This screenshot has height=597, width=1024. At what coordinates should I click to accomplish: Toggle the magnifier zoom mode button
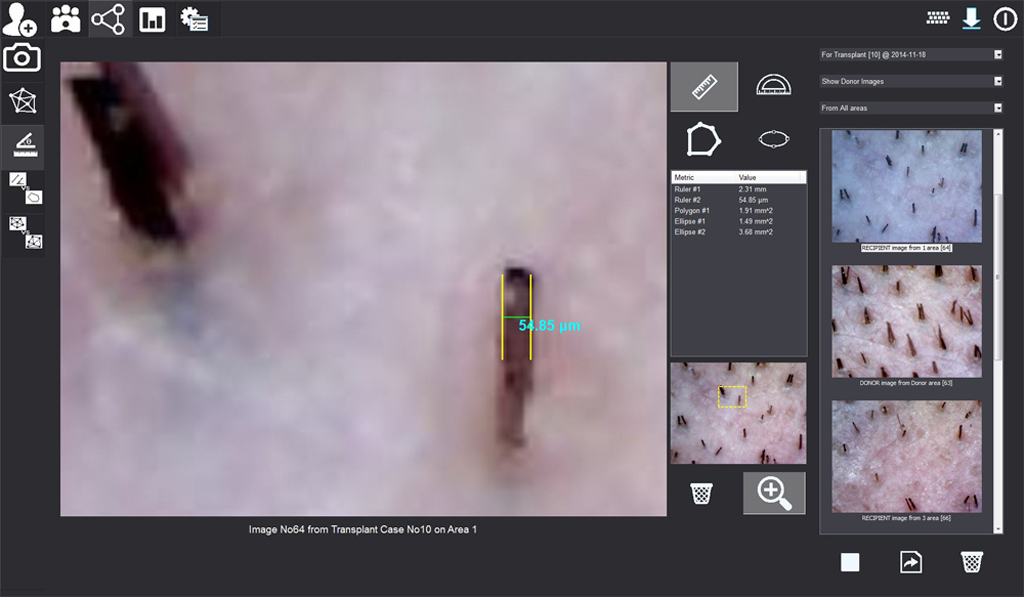point(773,493)
